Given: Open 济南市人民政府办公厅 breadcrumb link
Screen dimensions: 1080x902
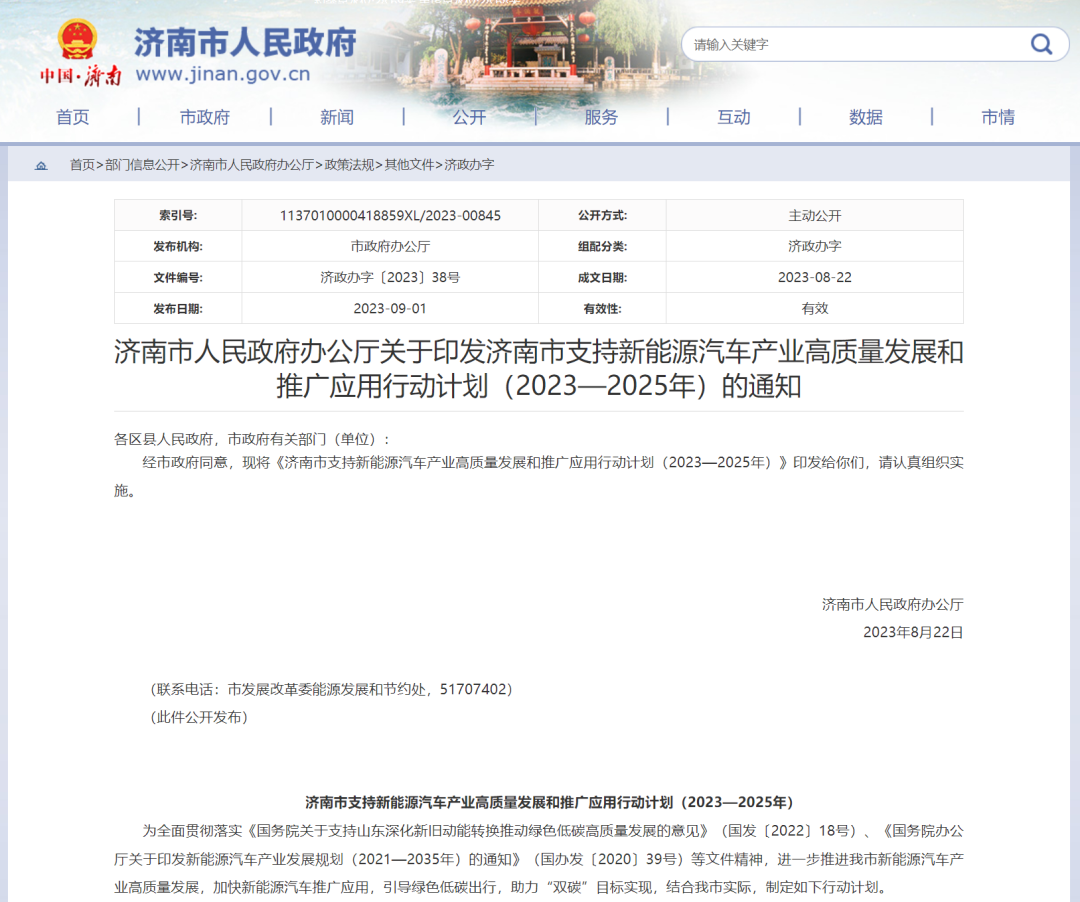Looking at the screenshot, I should 251,165.
